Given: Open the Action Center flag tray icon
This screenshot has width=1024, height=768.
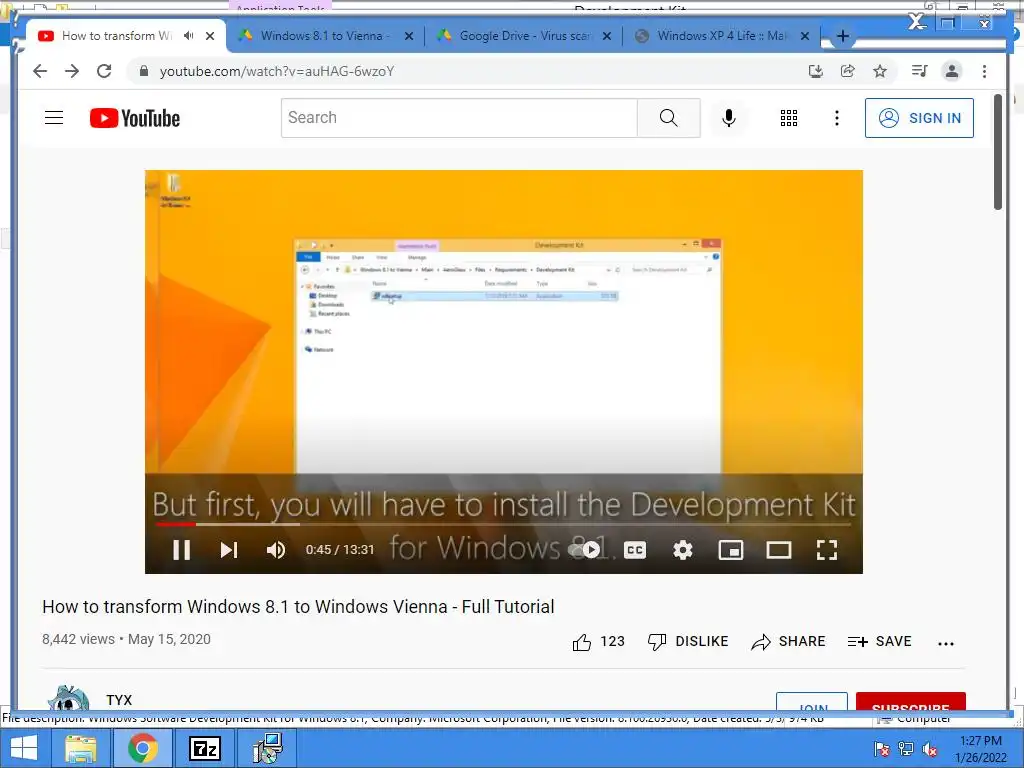Looking at the screenshot, I should click(882, 749).
